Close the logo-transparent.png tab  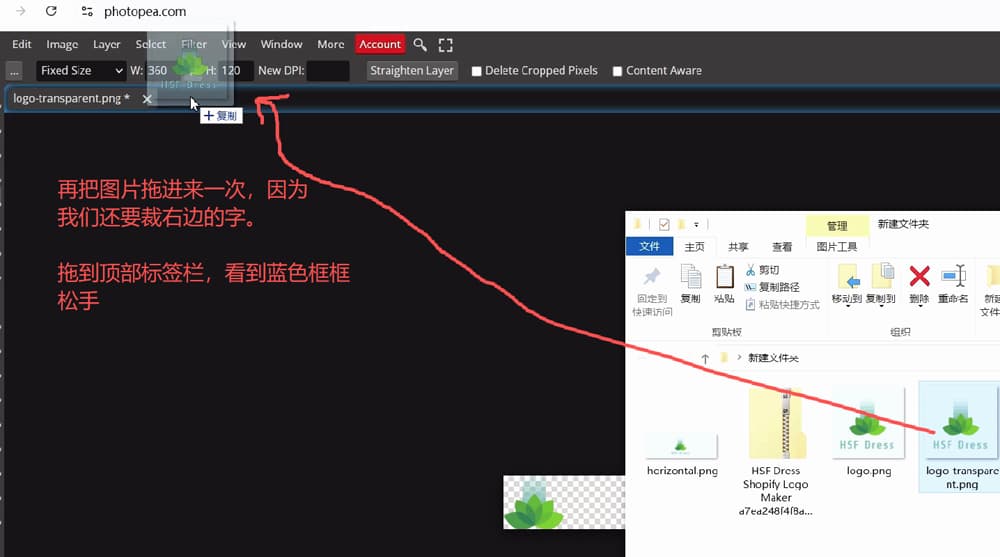[147, 99]
